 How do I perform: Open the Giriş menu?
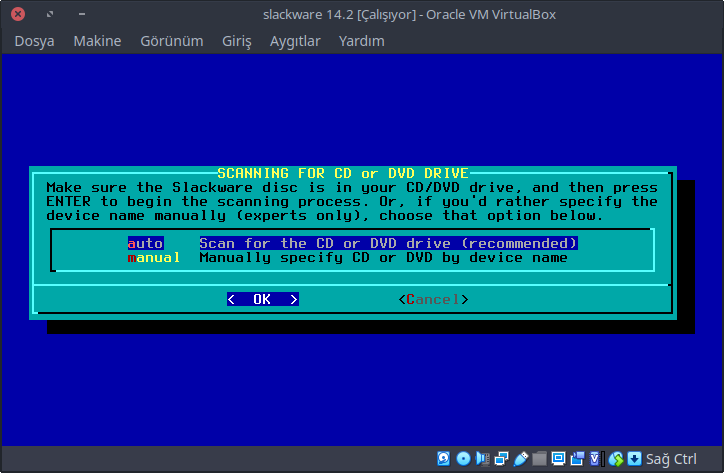click(237, 41)
